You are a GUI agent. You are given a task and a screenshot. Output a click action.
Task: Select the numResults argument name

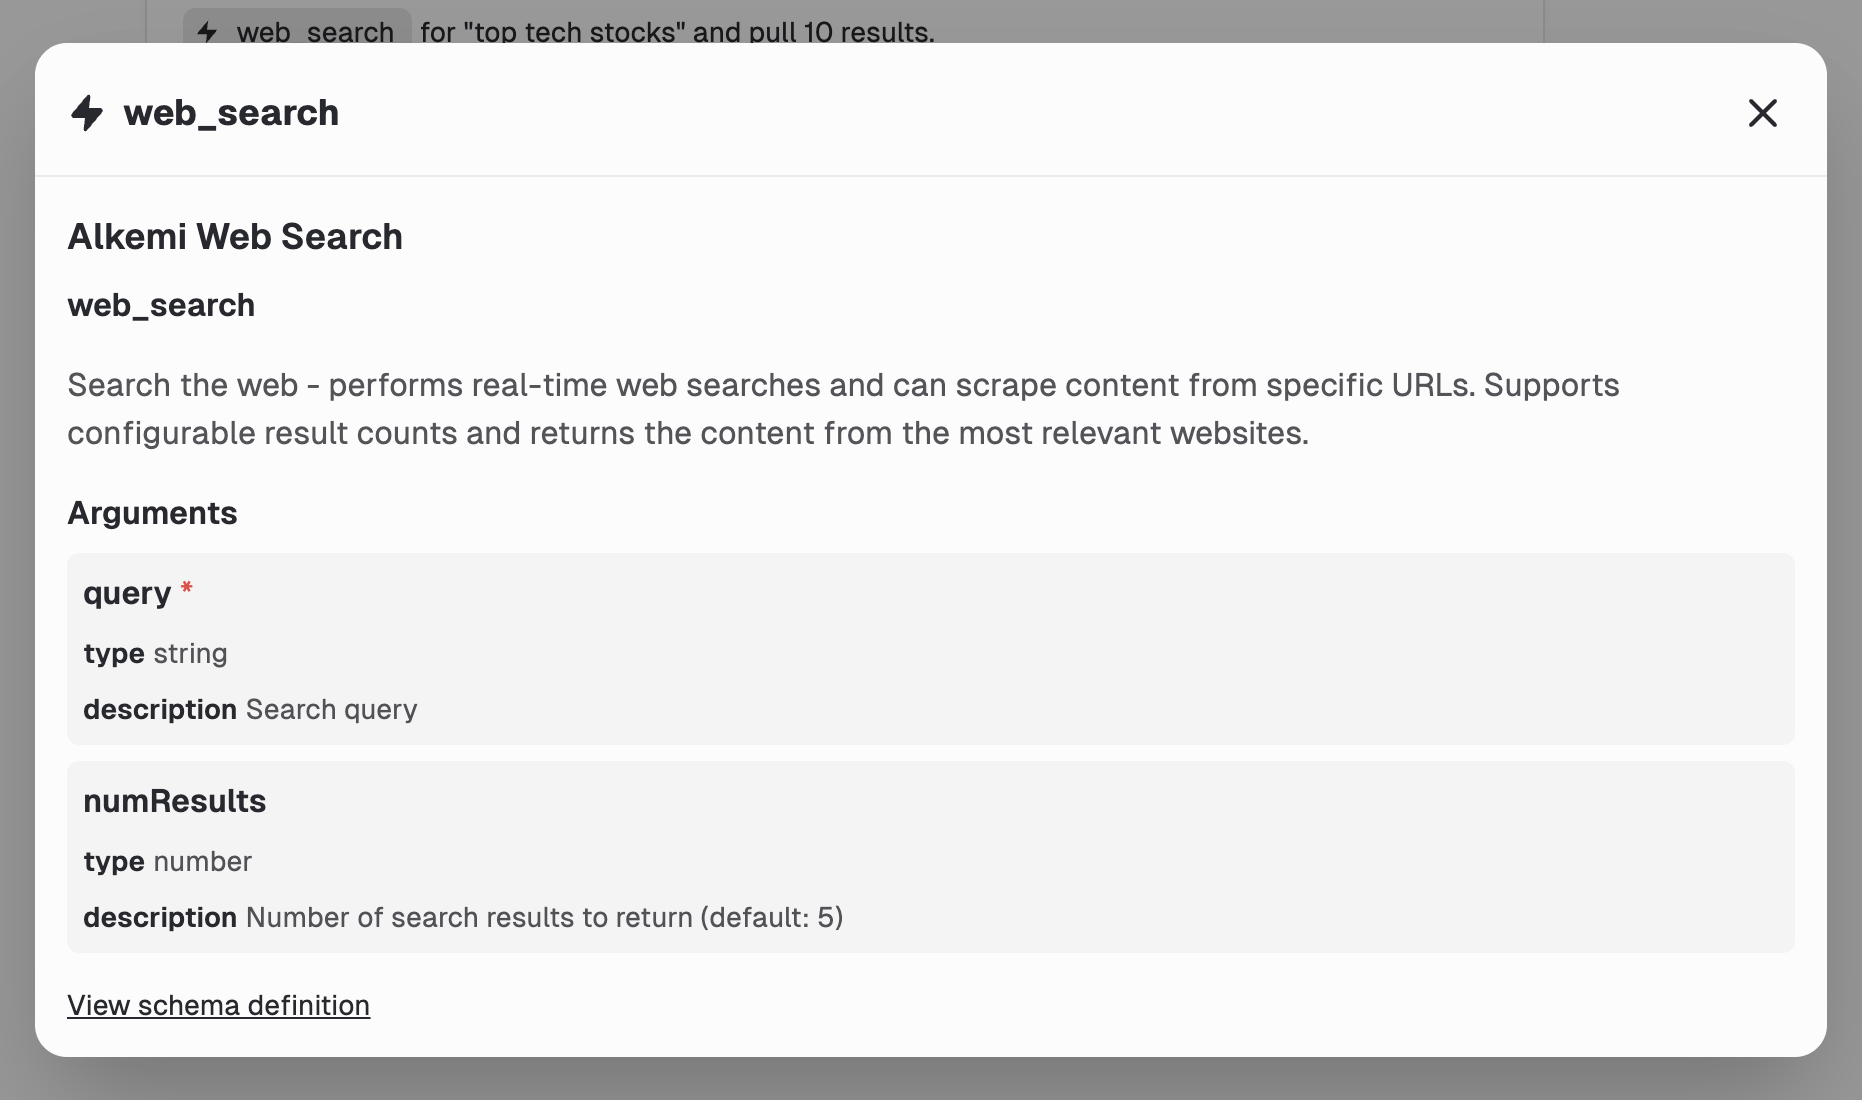point(174,801)
